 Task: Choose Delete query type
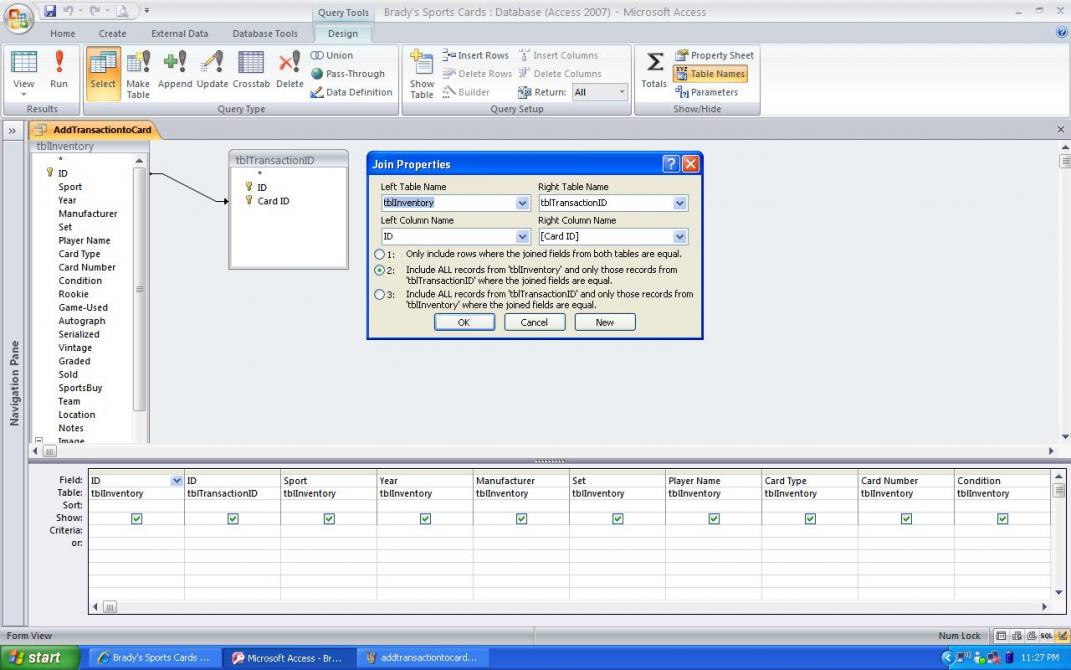click(x=290, y=70)
